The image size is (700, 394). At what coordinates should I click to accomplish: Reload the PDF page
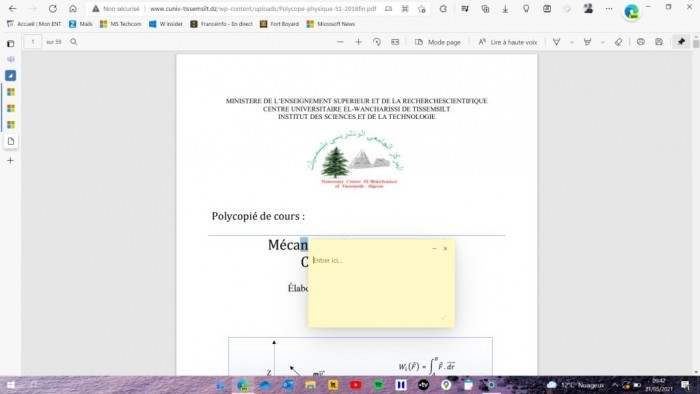click(53, 8)
